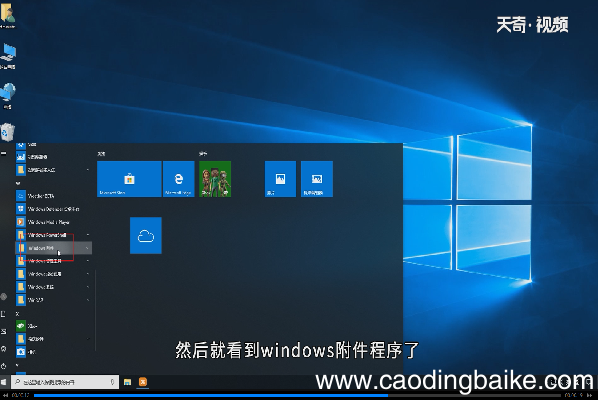Select the user folder desktop icon

(8, 15)
